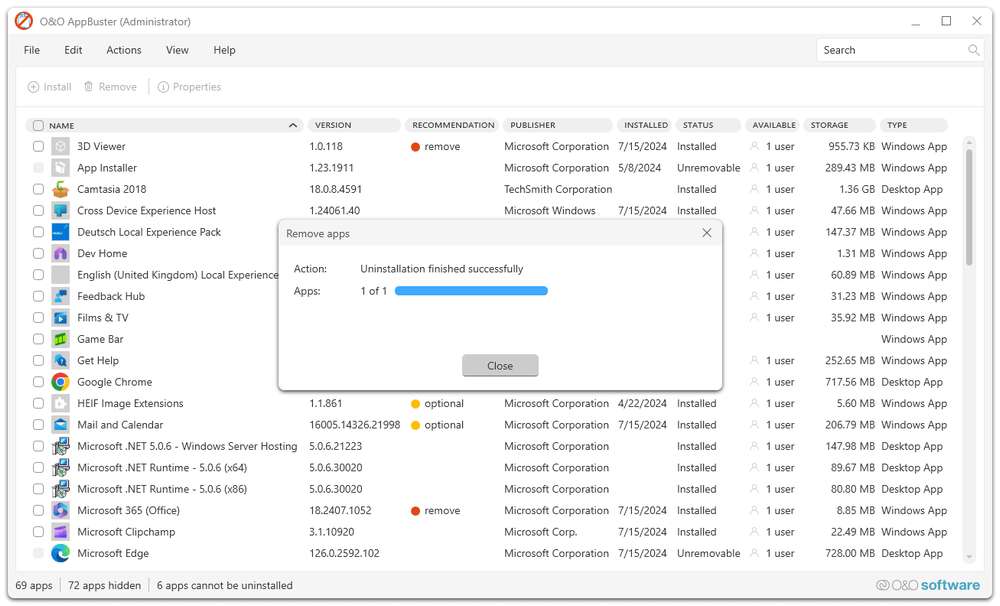
Task: Click the O&O AppBuster title bar logo
Action: 24,21
